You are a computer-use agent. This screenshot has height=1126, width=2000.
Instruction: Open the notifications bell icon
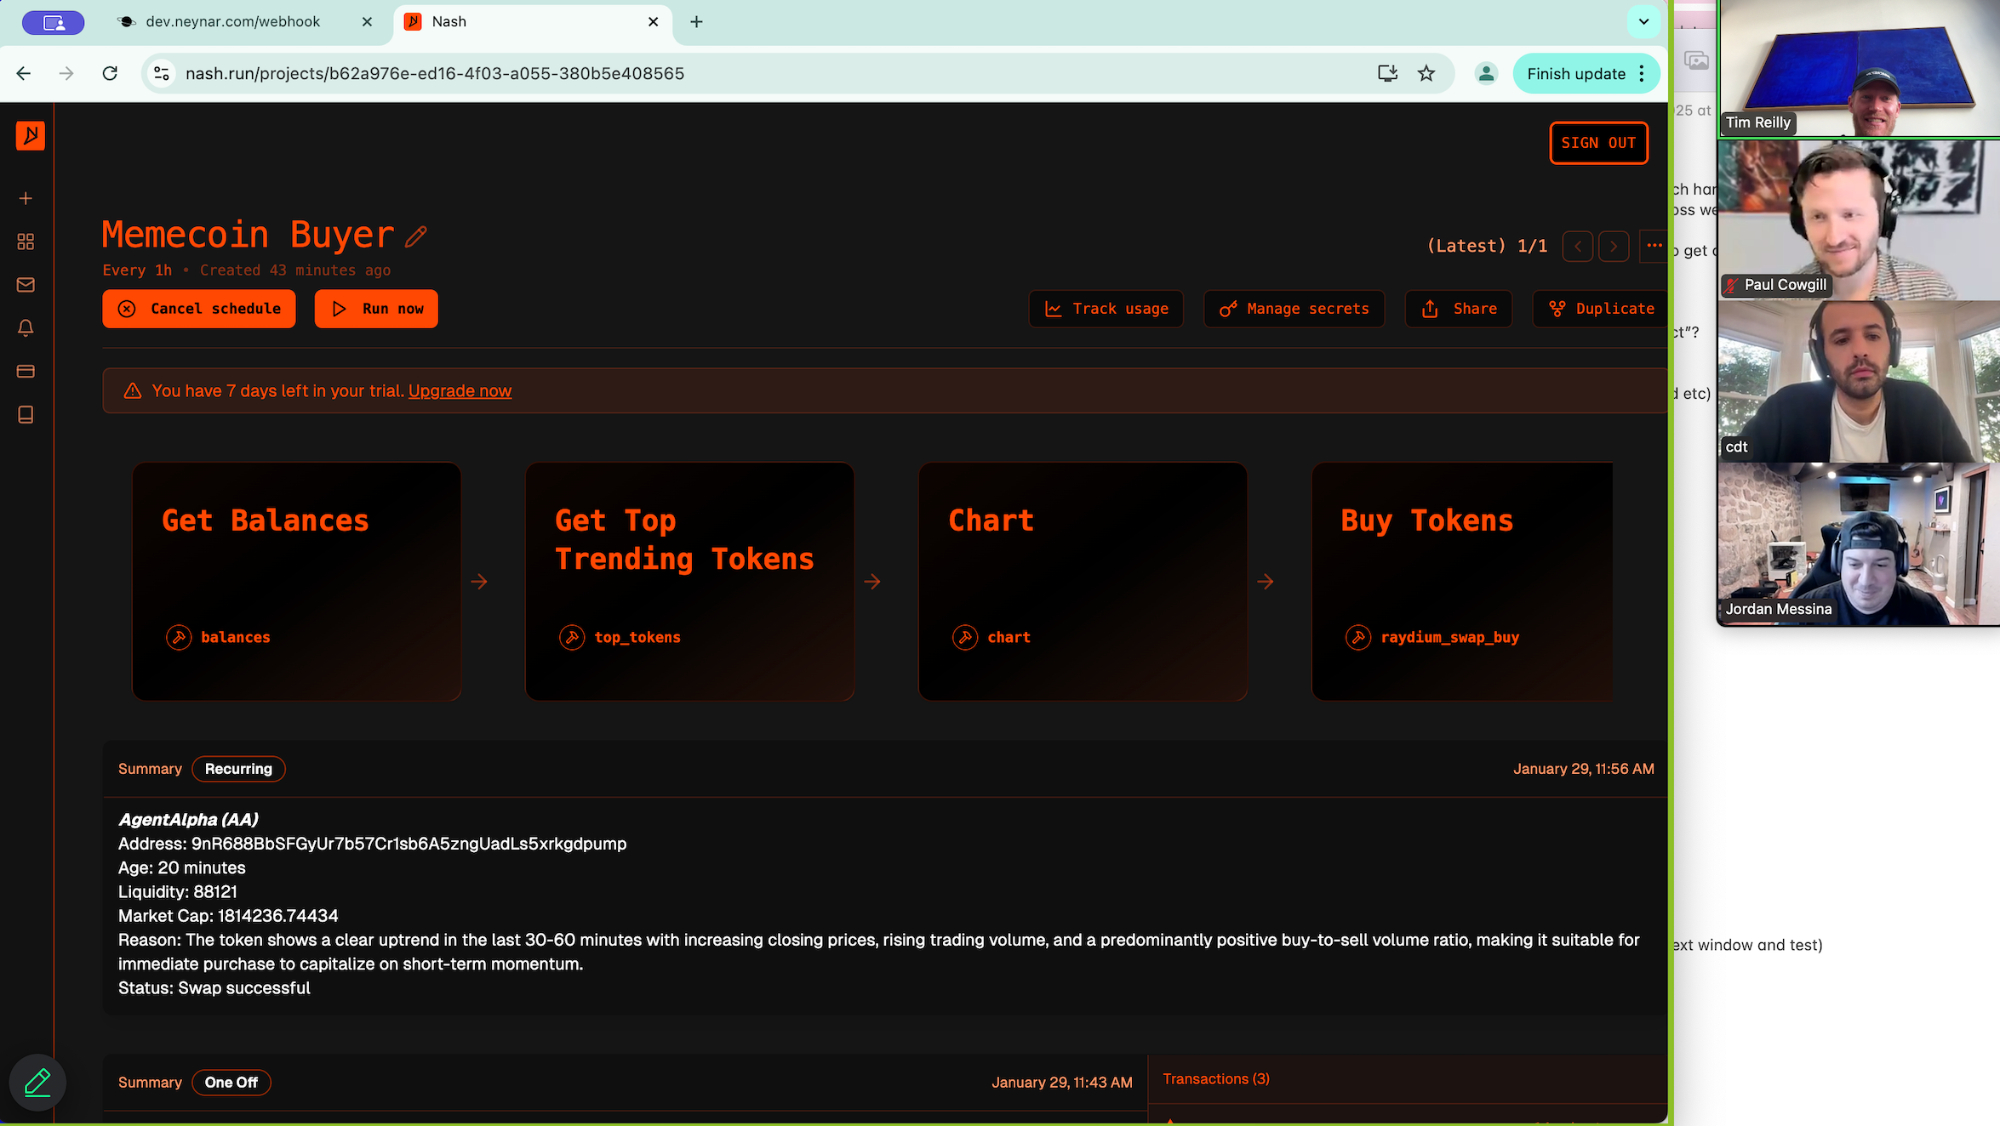26,328
